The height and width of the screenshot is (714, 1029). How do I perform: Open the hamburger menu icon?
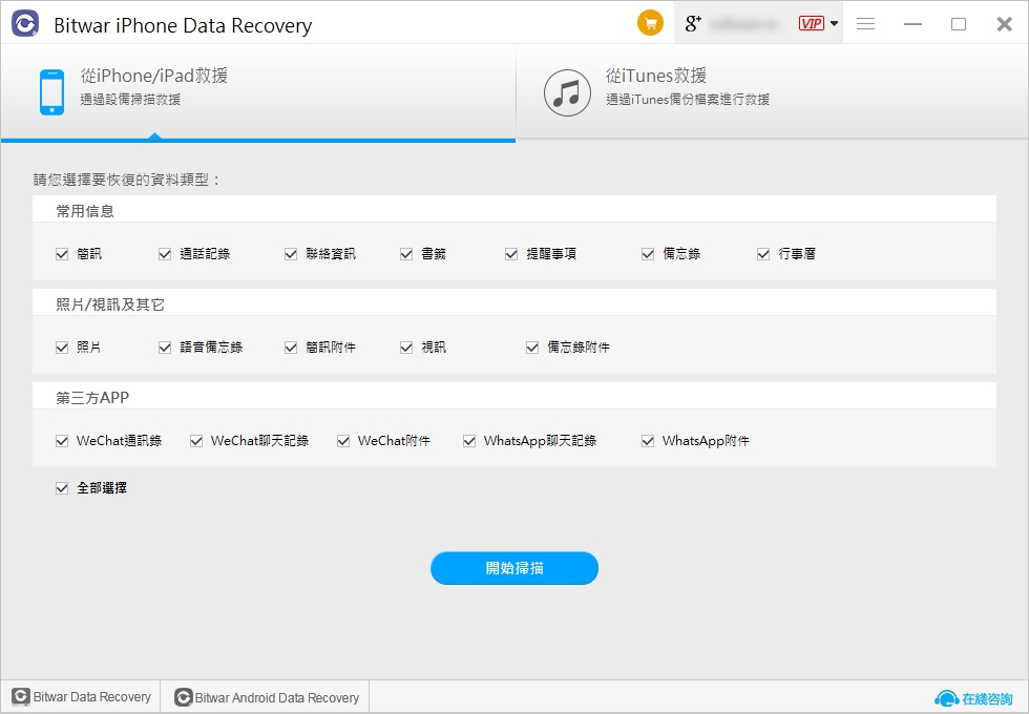point(866,24)
